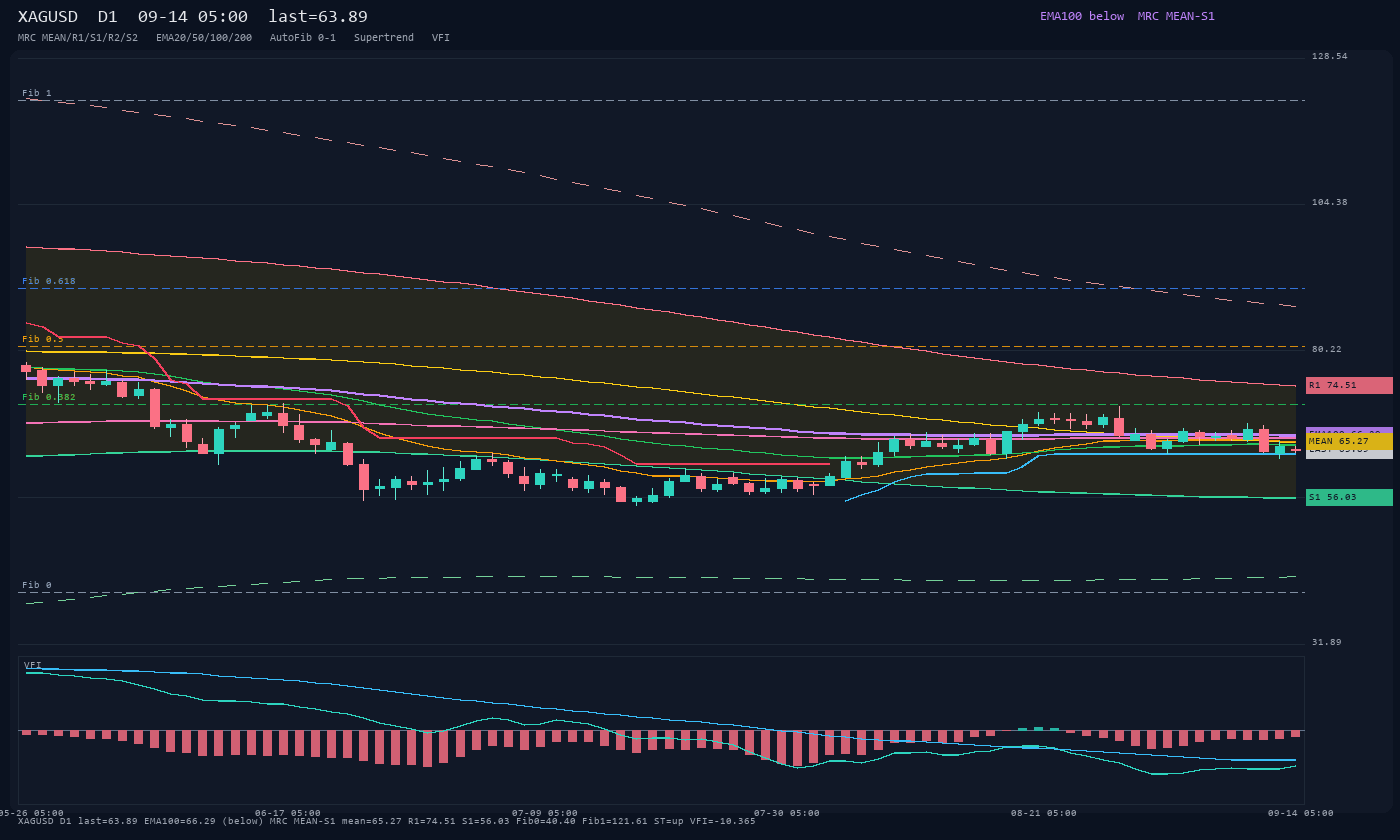
Task: Click the 06-17 05:00 date axis label
Action: tap(288, 813)
